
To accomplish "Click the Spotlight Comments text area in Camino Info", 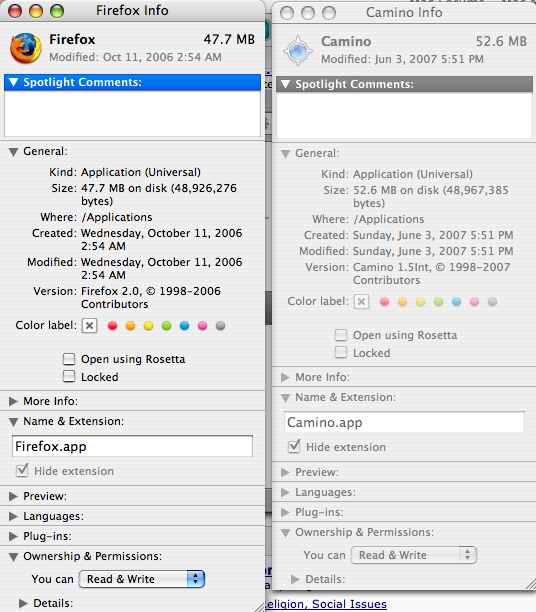I will [x=404, y=116].
